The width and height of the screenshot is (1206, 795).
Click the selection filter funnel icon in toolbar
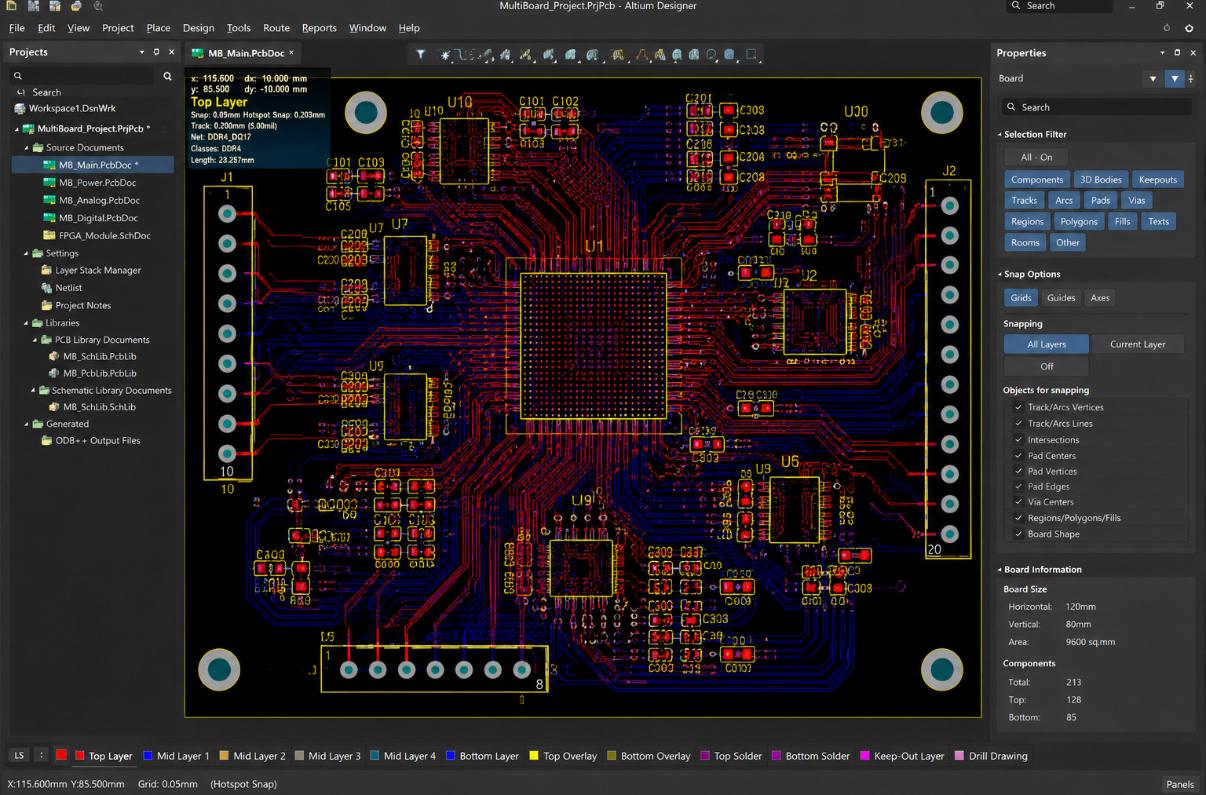click(421, 54)
